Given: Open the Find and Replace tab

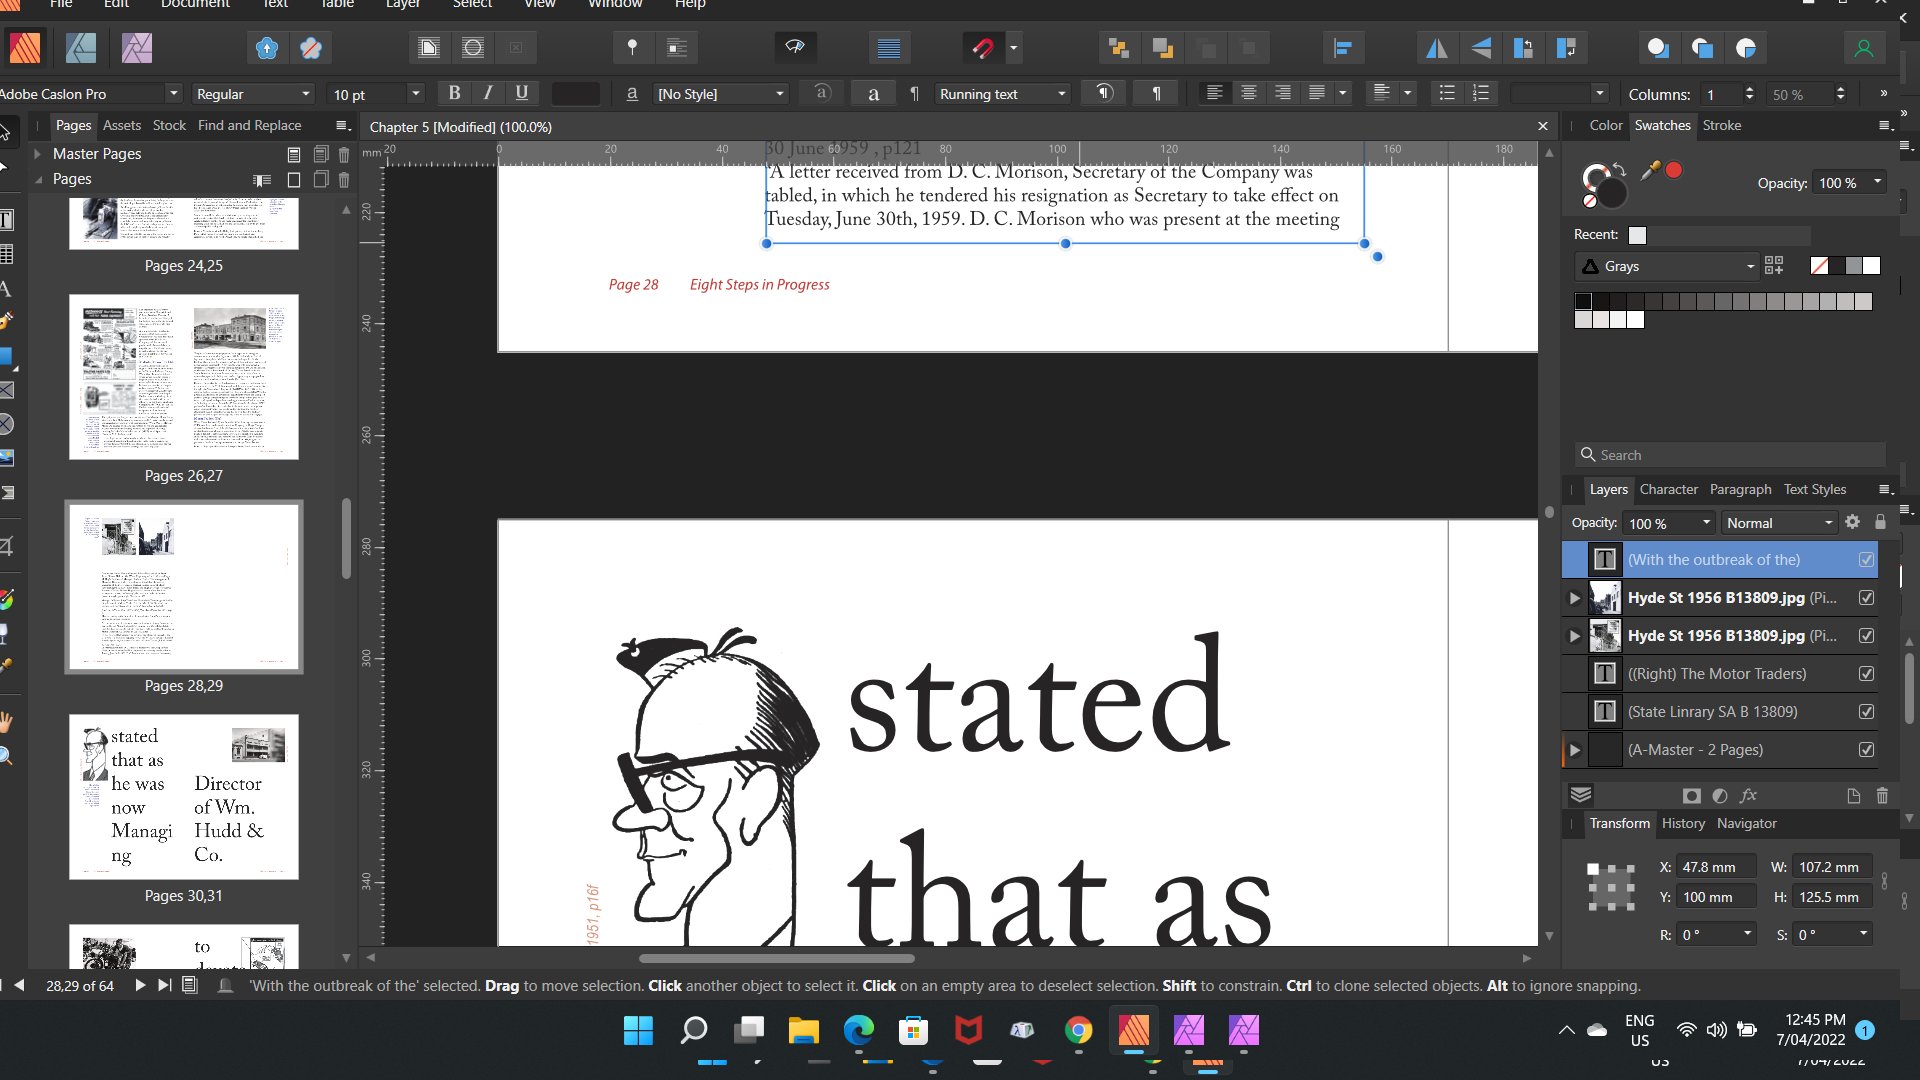Looking at the screenshot, I should coord(249,125).
